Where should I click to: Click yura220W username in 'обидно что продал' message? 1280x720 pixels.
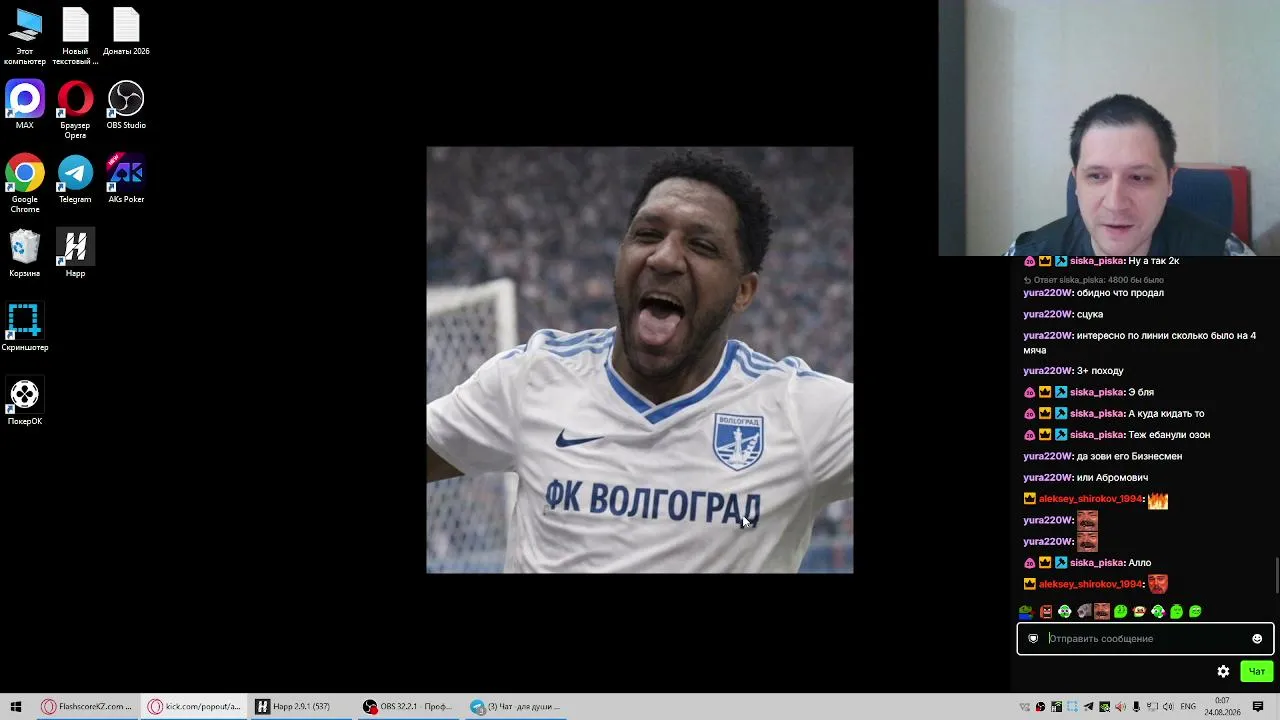[1048, 293]
